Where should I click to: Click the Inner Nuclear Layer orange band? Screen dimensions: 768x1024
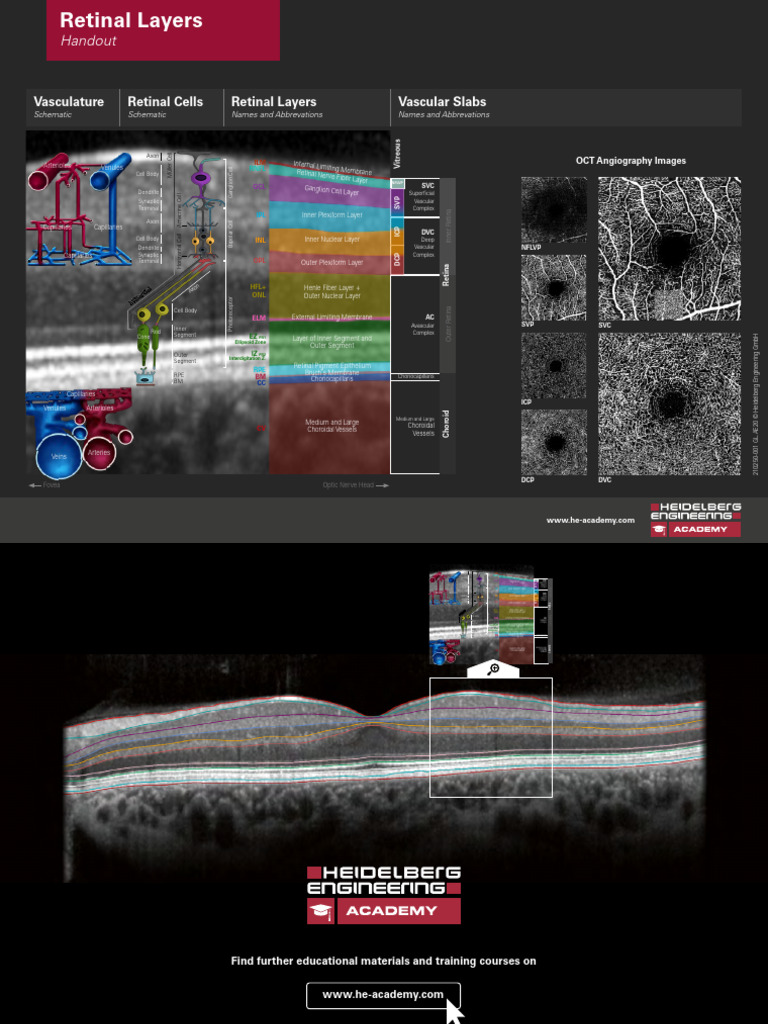(x=330, y=240)
